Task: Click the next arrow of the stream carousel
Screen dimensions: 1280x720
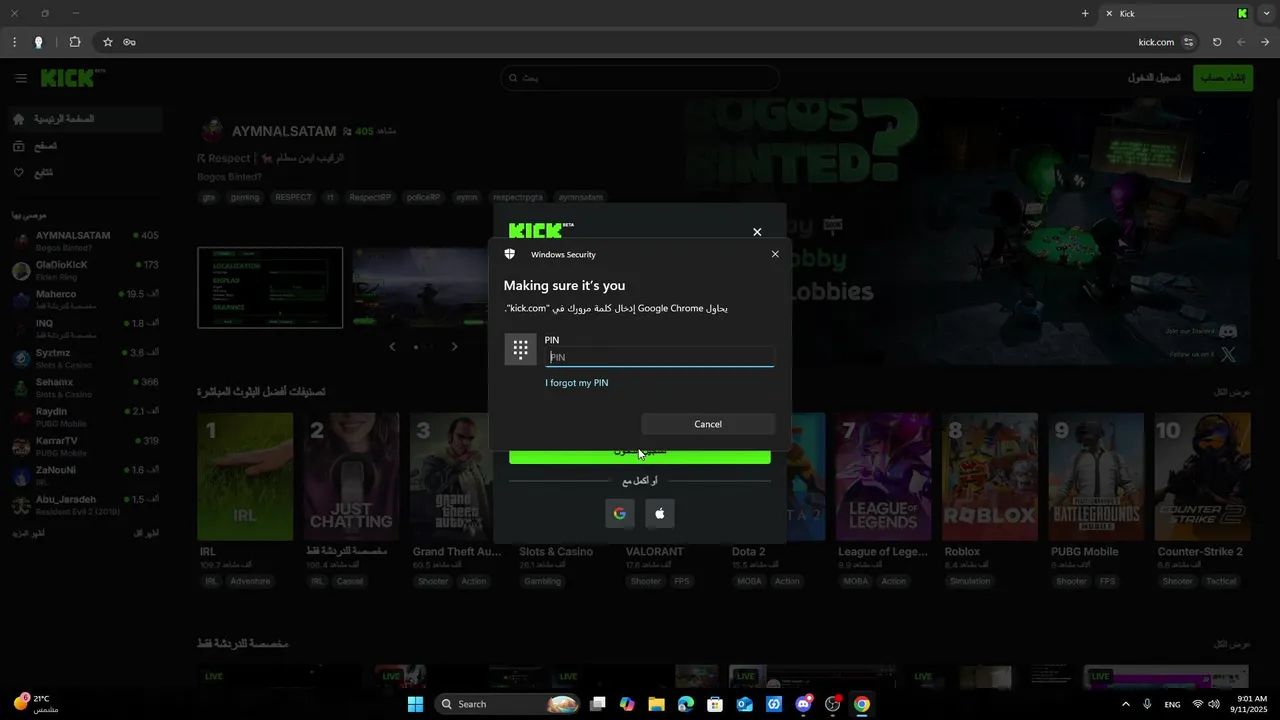Action: (x=454, y=346)
